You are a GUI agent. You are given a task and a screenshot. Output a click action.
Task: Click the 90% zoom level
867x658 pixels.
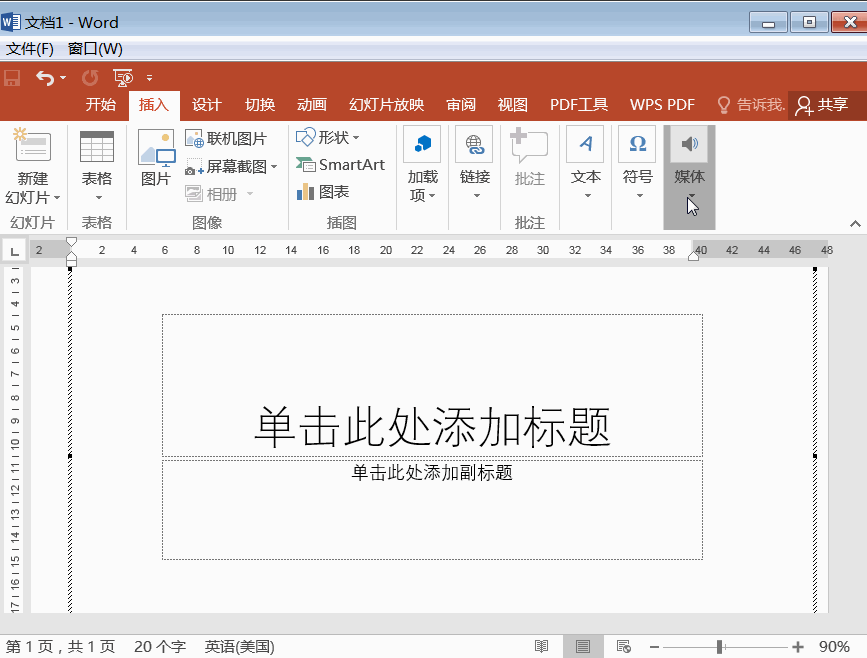(834, 646)
